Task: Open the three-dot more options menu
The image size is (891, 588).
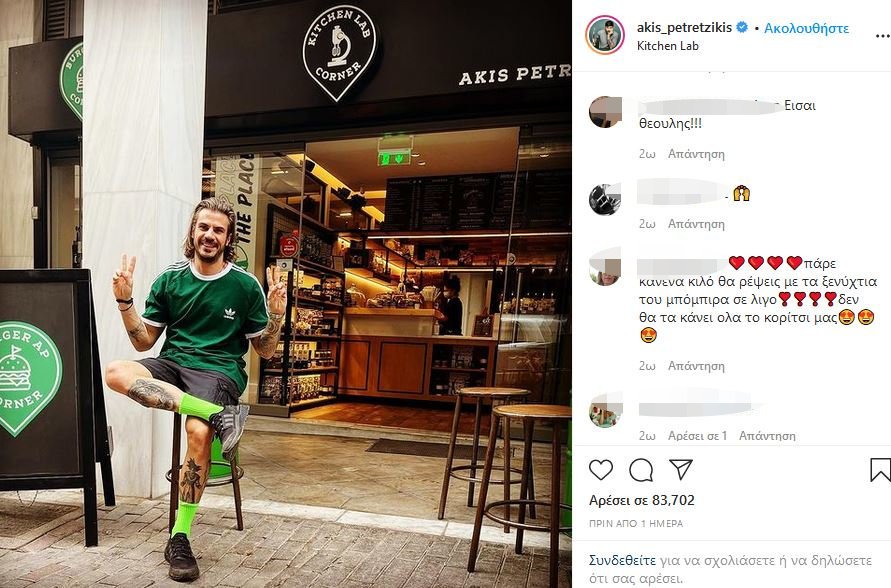Action: (x=882, y=36)
